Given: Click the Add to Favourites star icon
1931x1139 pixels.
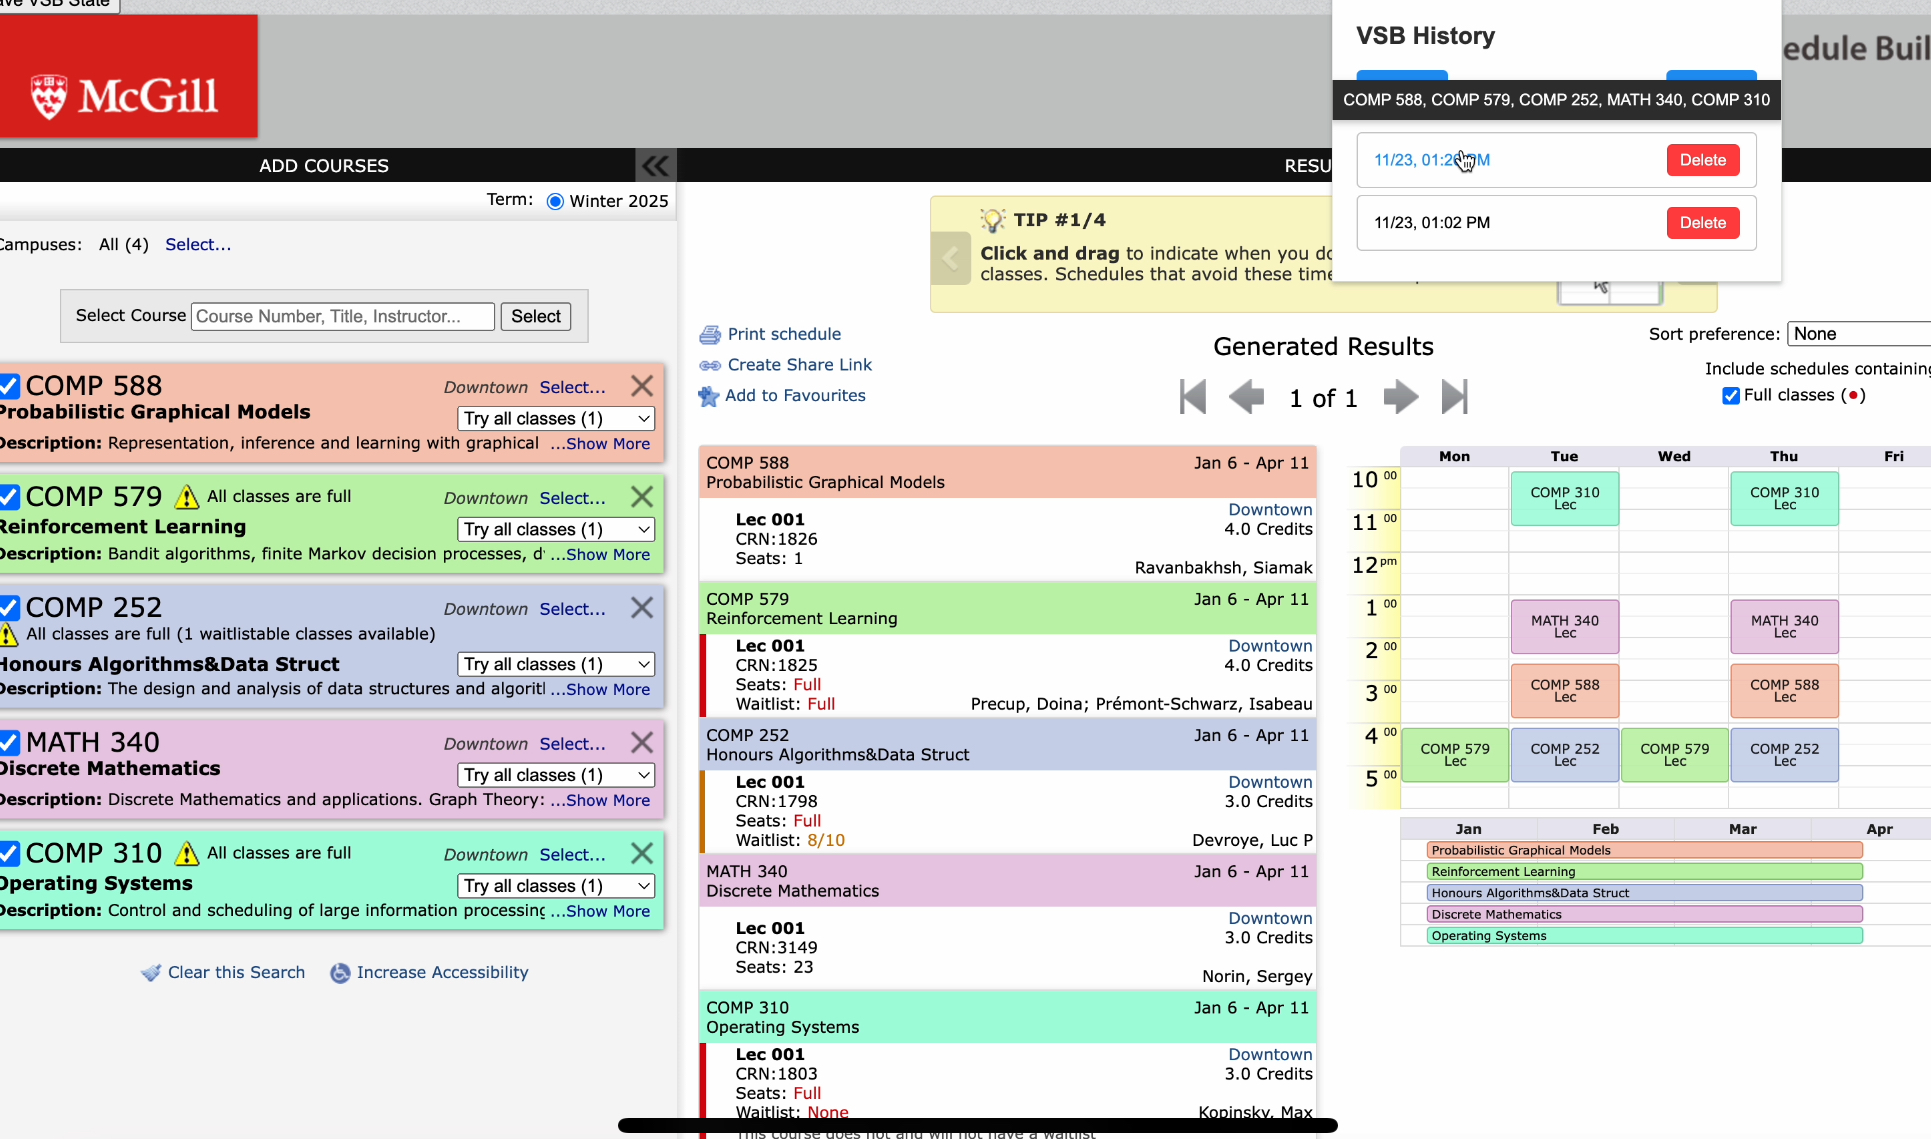Looking at the screenshot, I should pos(708,396).
